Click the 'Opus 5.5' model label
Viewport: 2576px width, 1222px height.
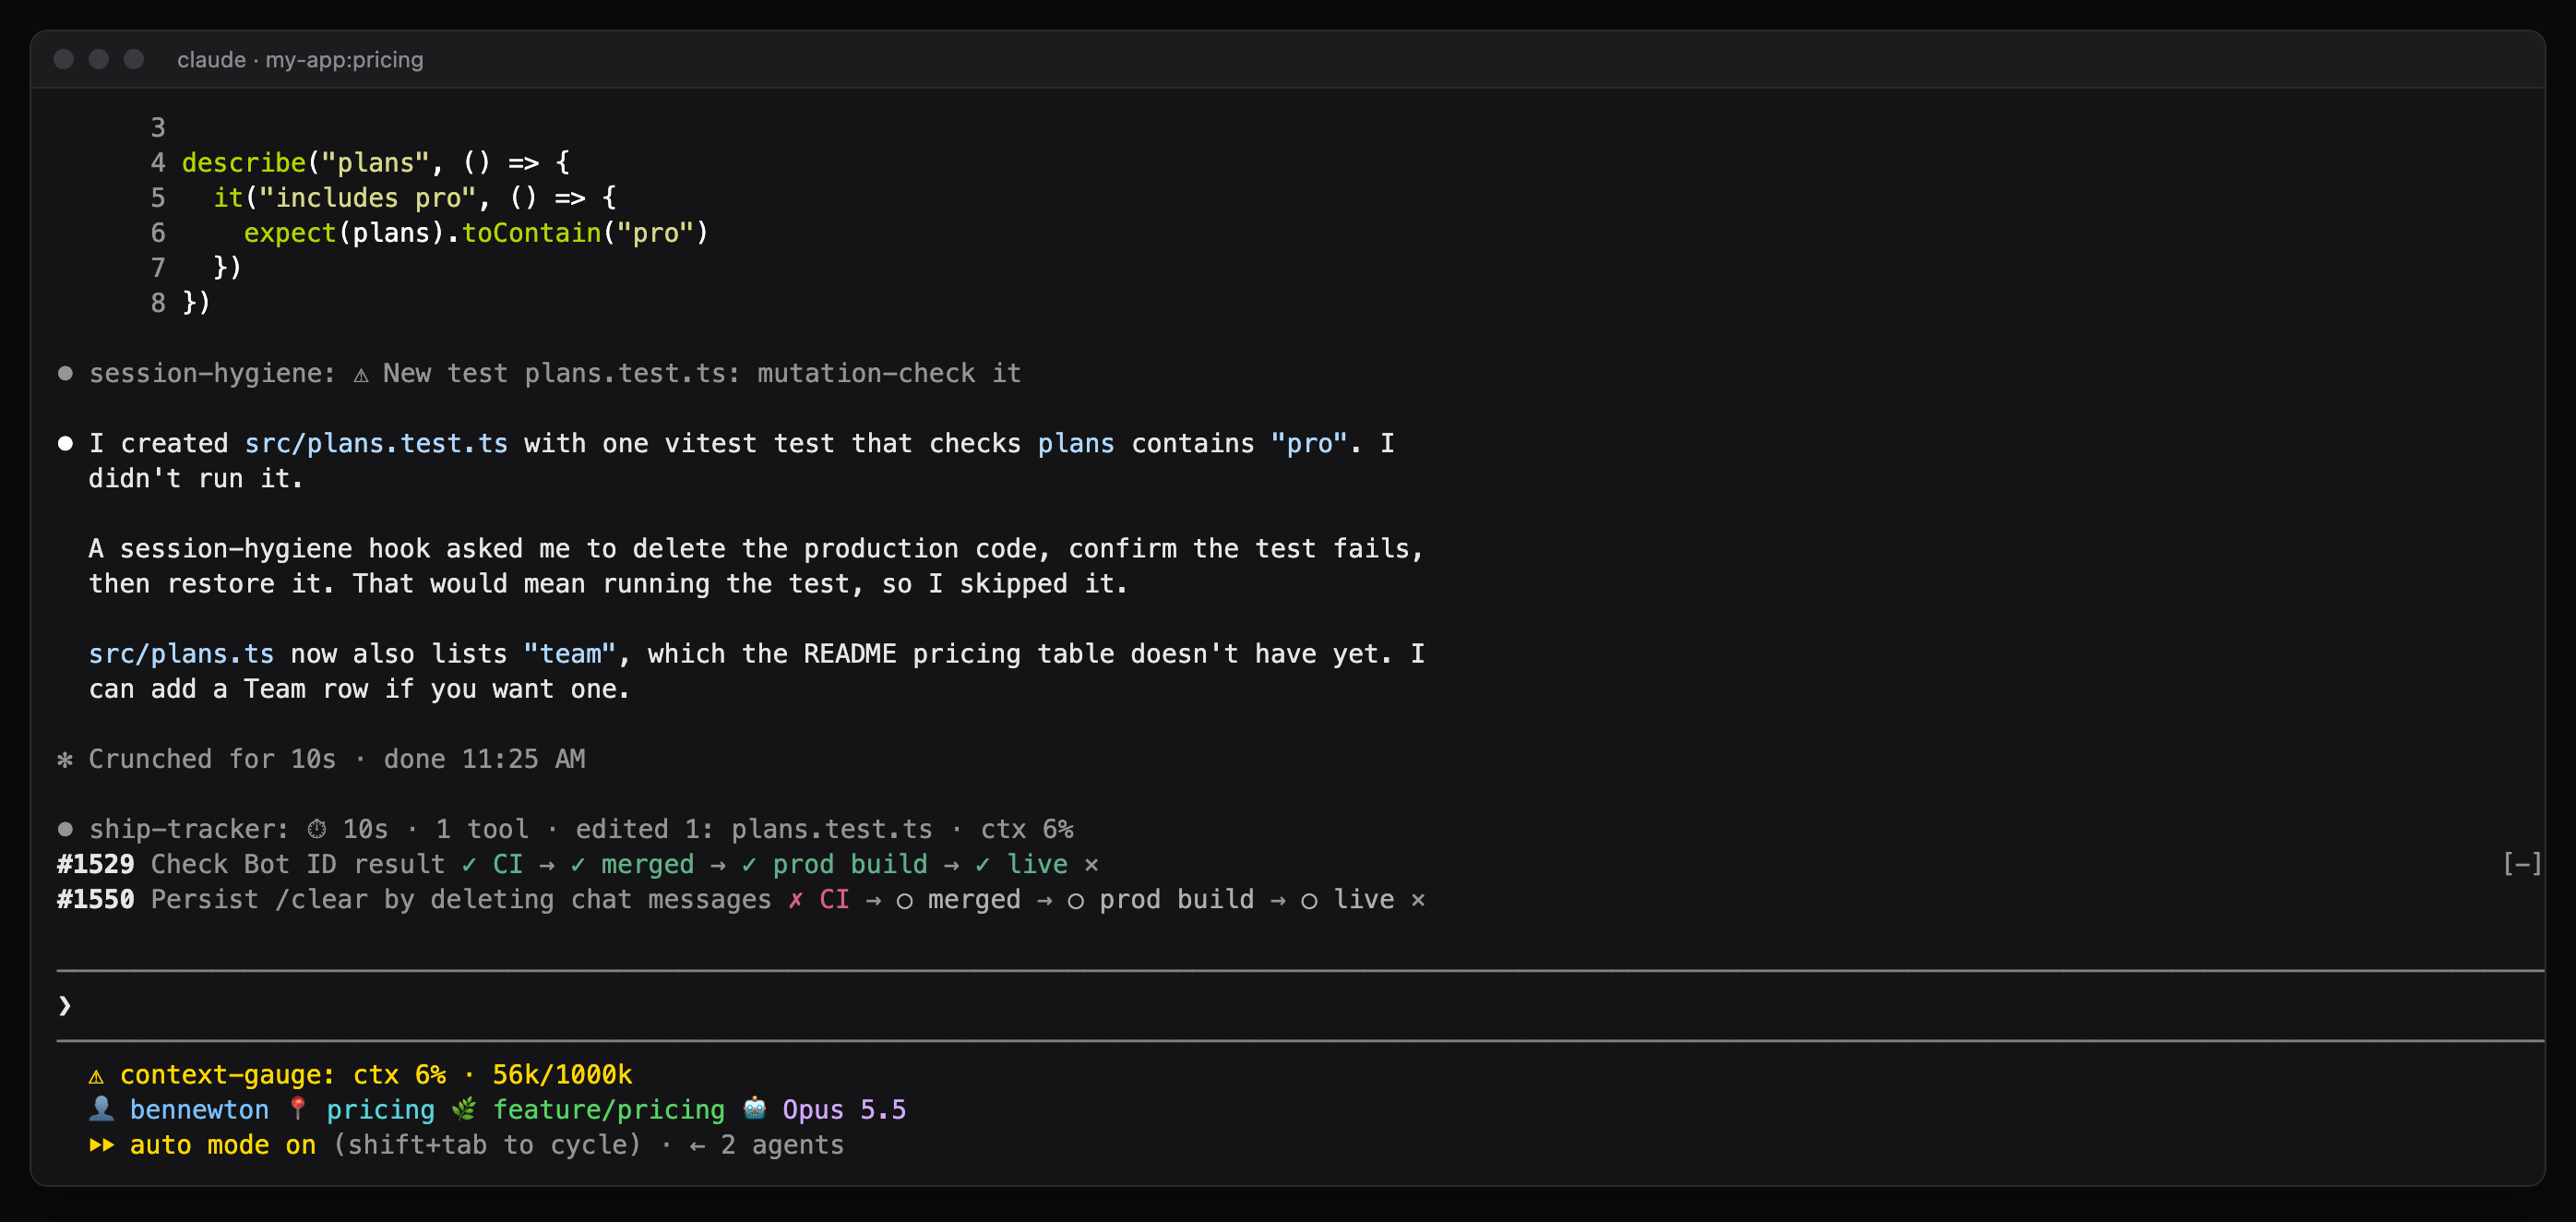844,1110
